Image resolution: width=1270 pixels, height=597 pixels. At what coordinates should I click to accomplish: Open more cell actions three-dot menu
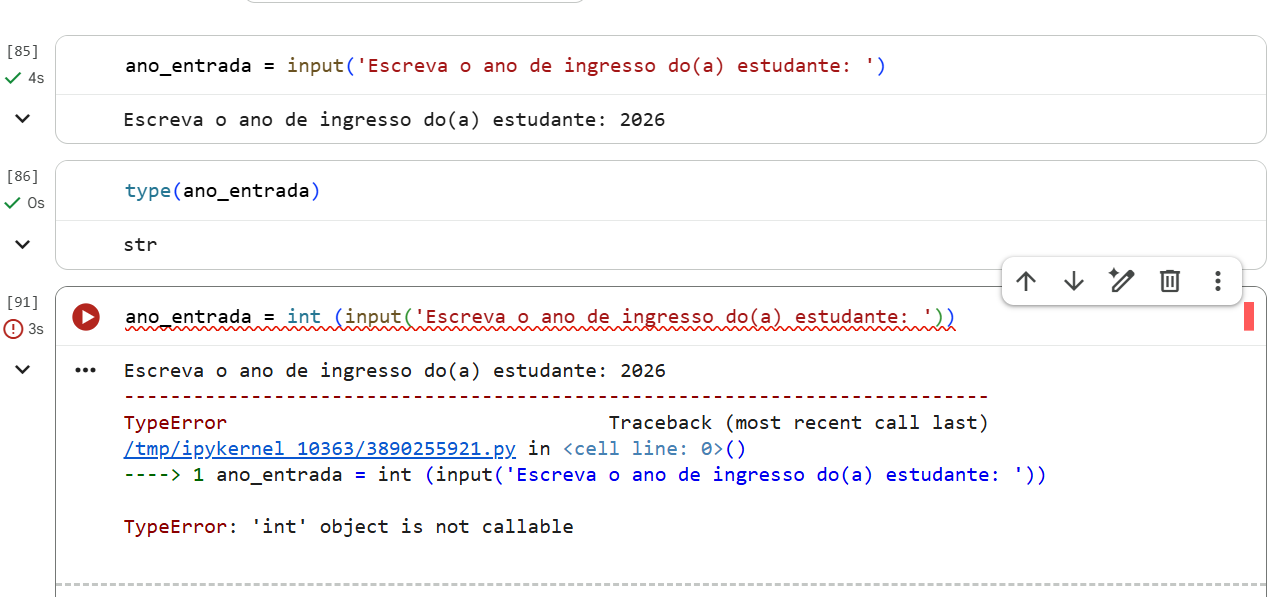[1217, 281]
